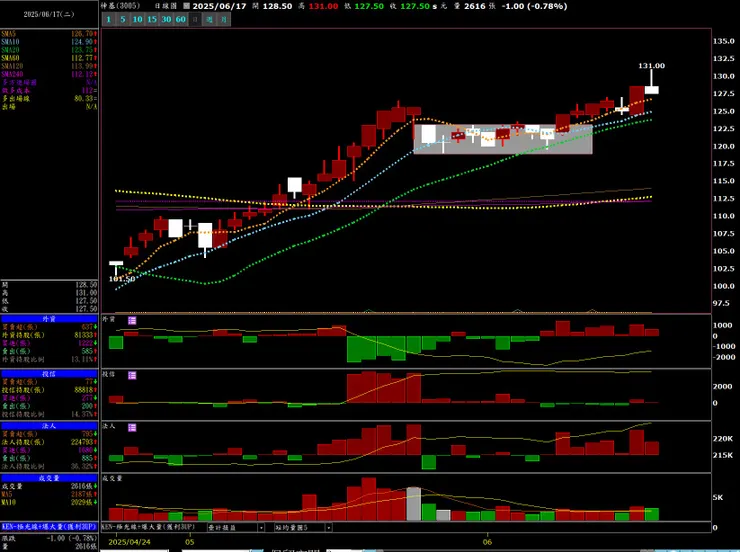The width and height of the screenshot is (740, 552).
Task: Switch to the monthly (月) chart button
Action: 224,19
